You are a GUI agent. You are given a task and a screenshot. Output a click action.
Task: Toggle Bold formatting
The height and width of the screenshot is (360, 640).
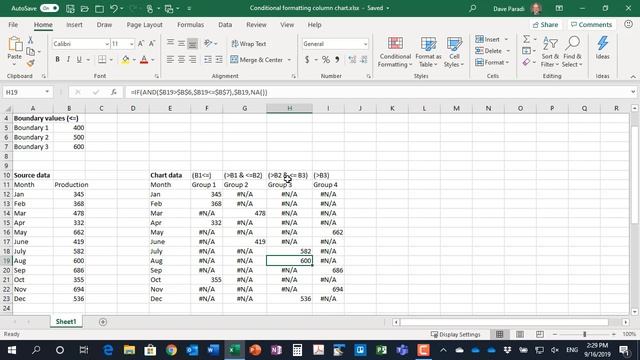pyautogui.click(x=58, y=60)
